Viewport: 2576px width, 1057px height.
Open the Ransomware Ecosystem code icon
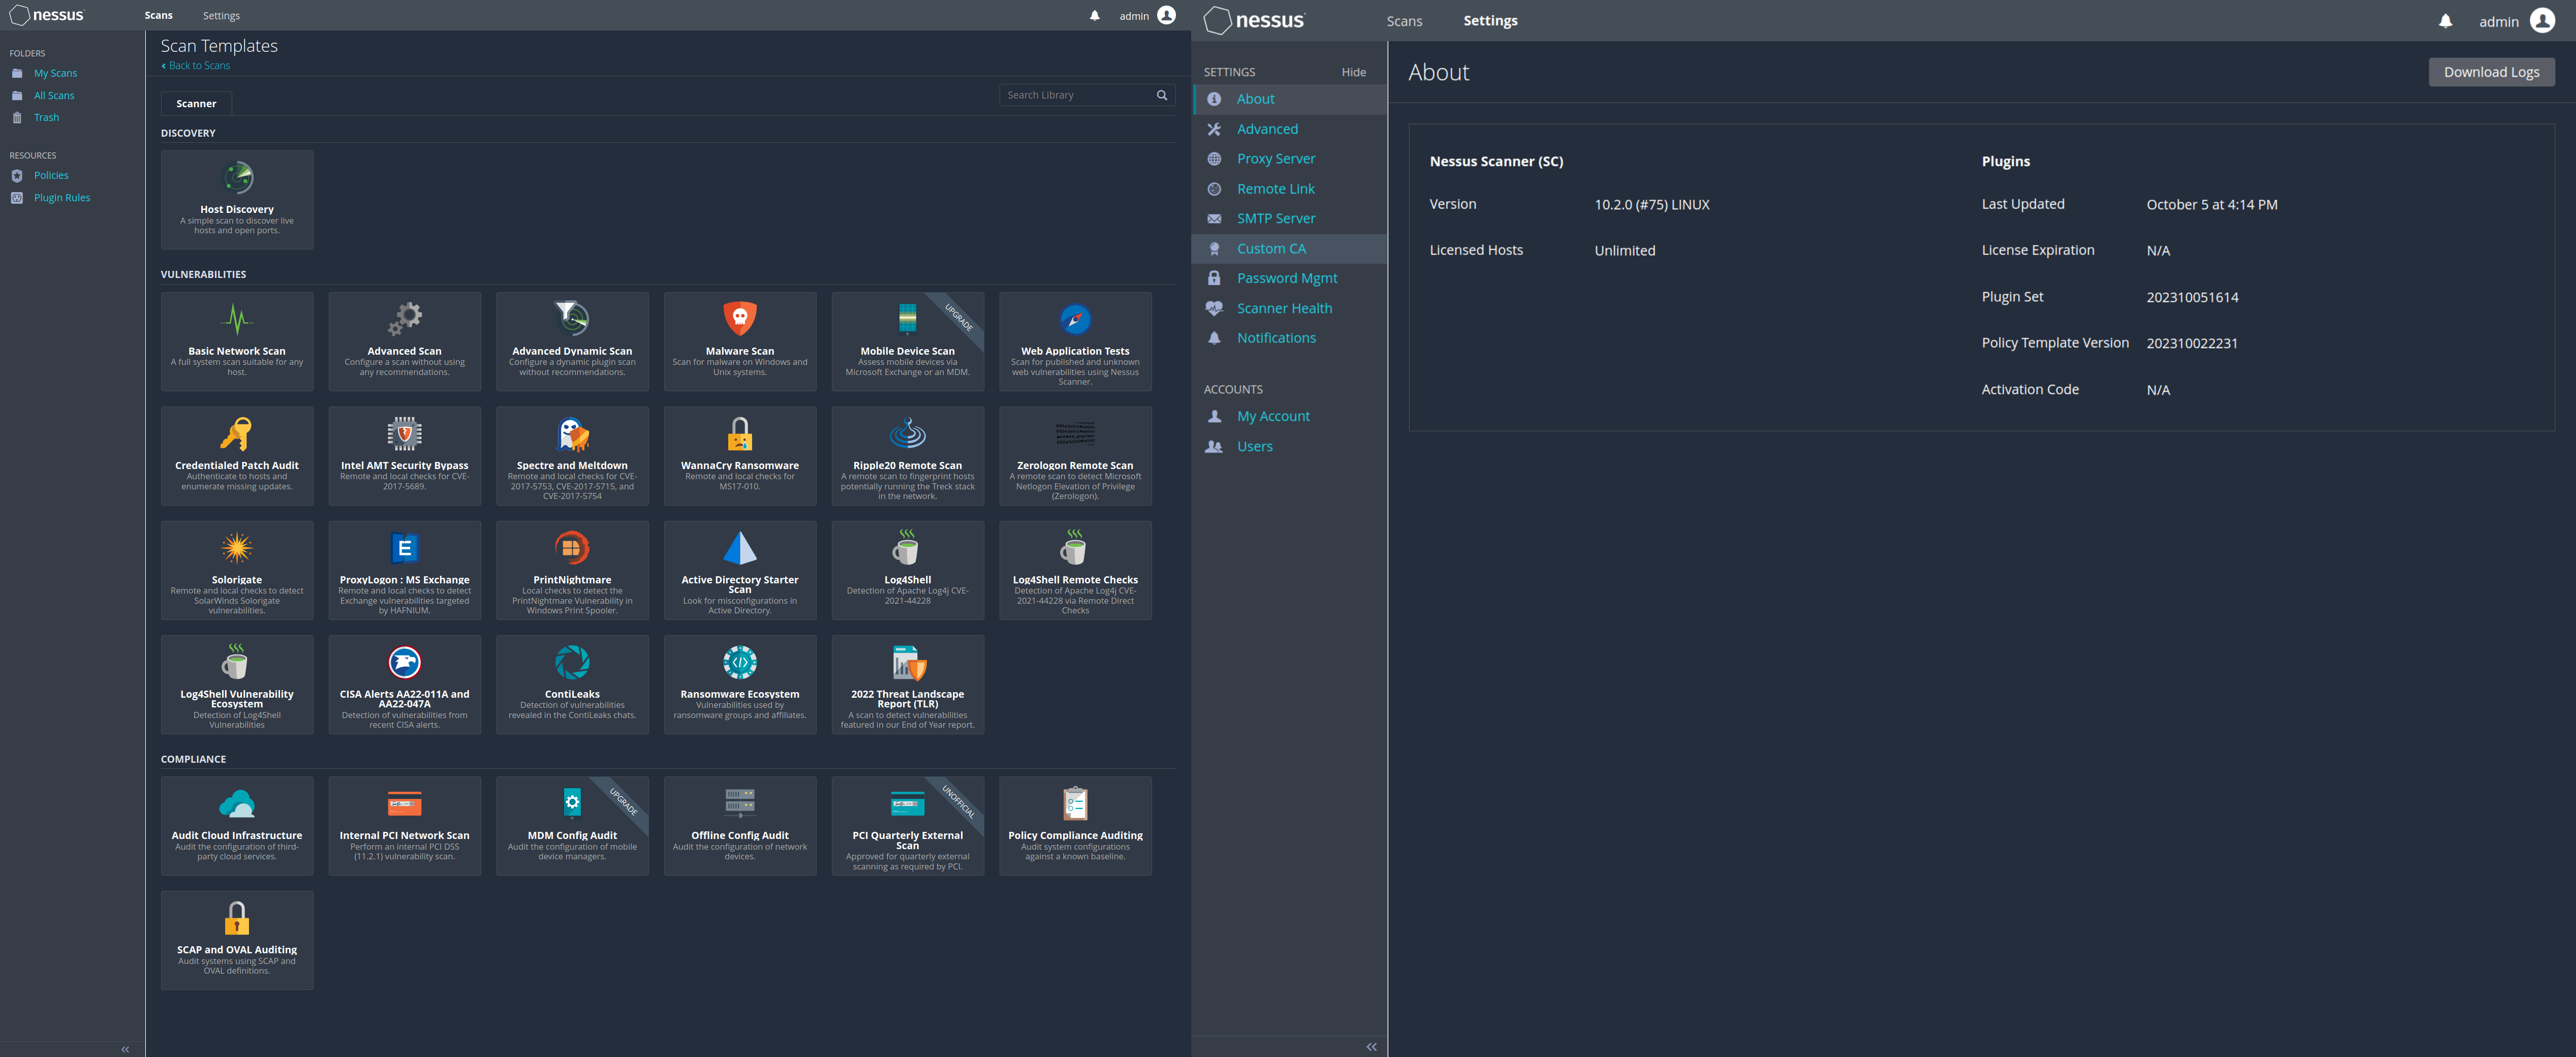pos(740,662)
